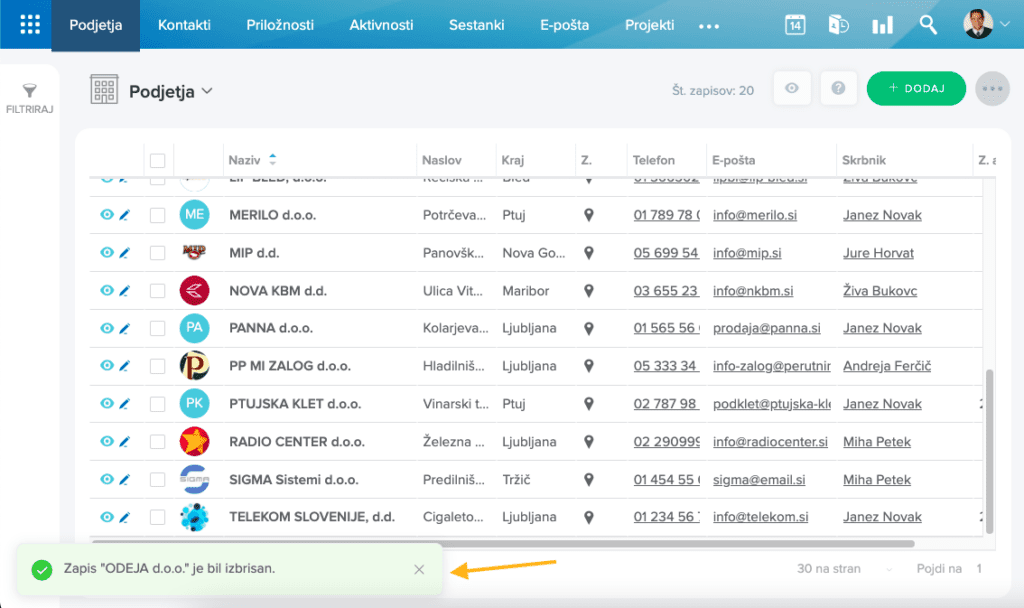Viewport: 1024px width, 608px height.
Task: Switch to the E-pošta tab
Action: tap(564, 25)
